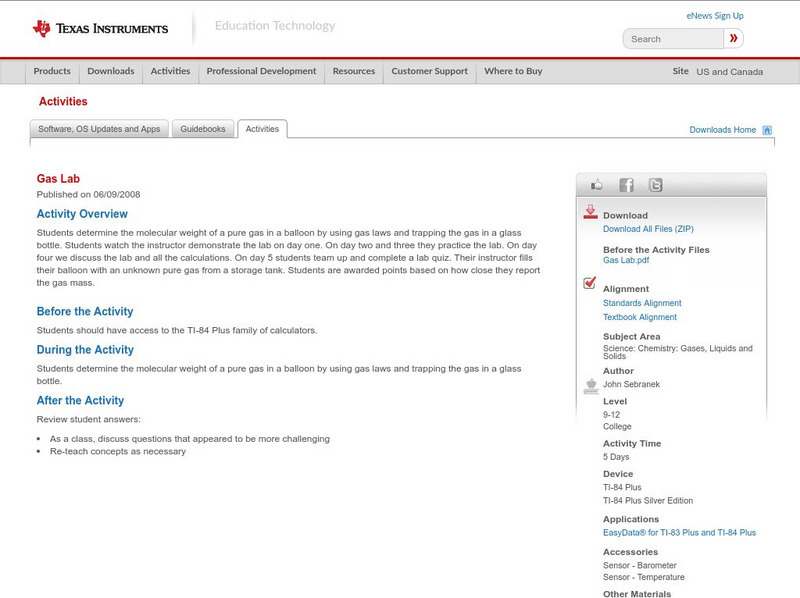Click the Texas Instruments logo
Image resolution: width=800 pixels, height=598 pixels.
point(101,29)
